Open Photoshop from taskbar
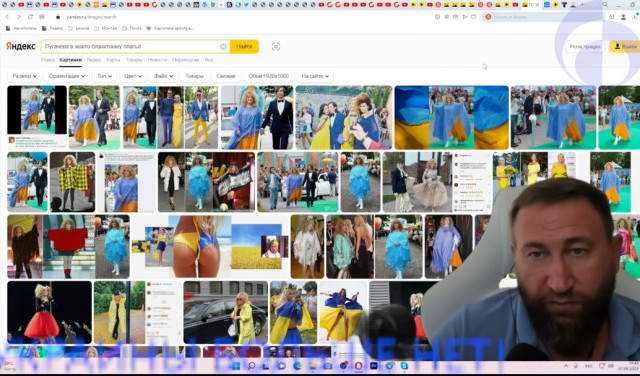Viewport: 640px width, 376px height. coord(373,365)
